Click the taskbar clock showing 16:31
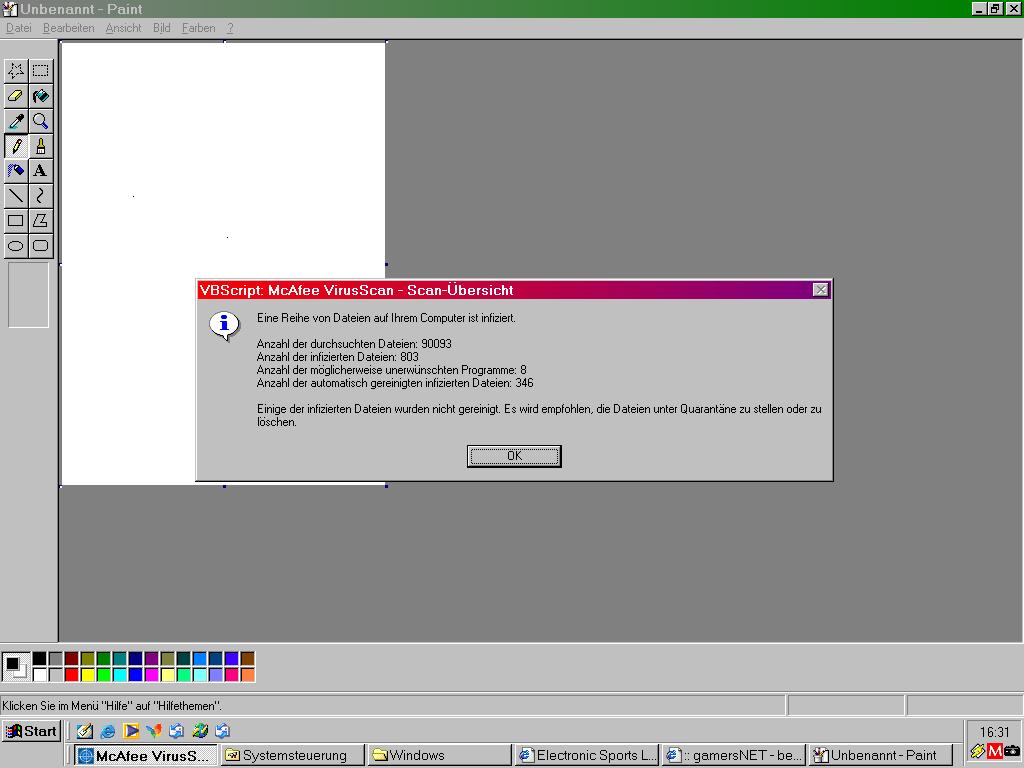This screenshot has width=1024, height=768. (x=994, y=732)
